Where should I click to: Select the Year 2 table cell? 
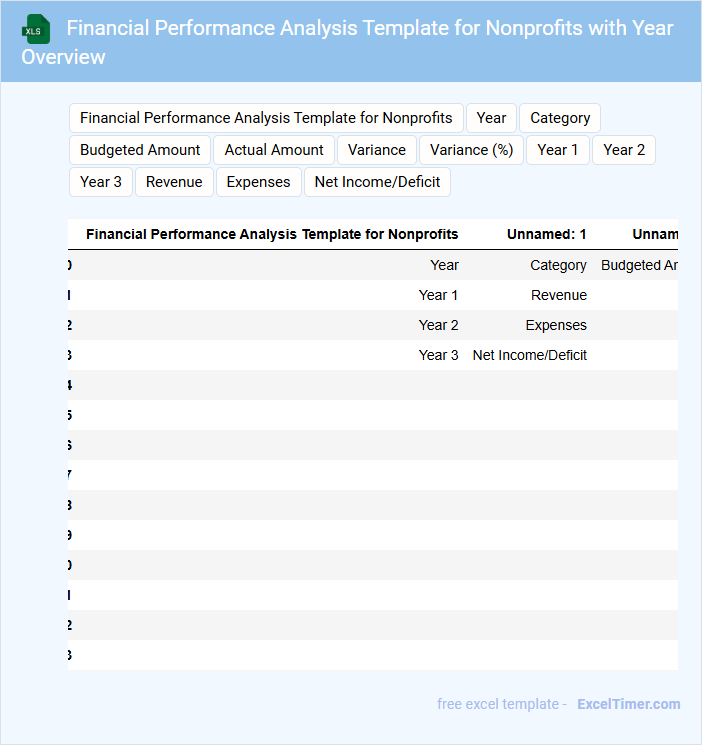tap(439, 325)
